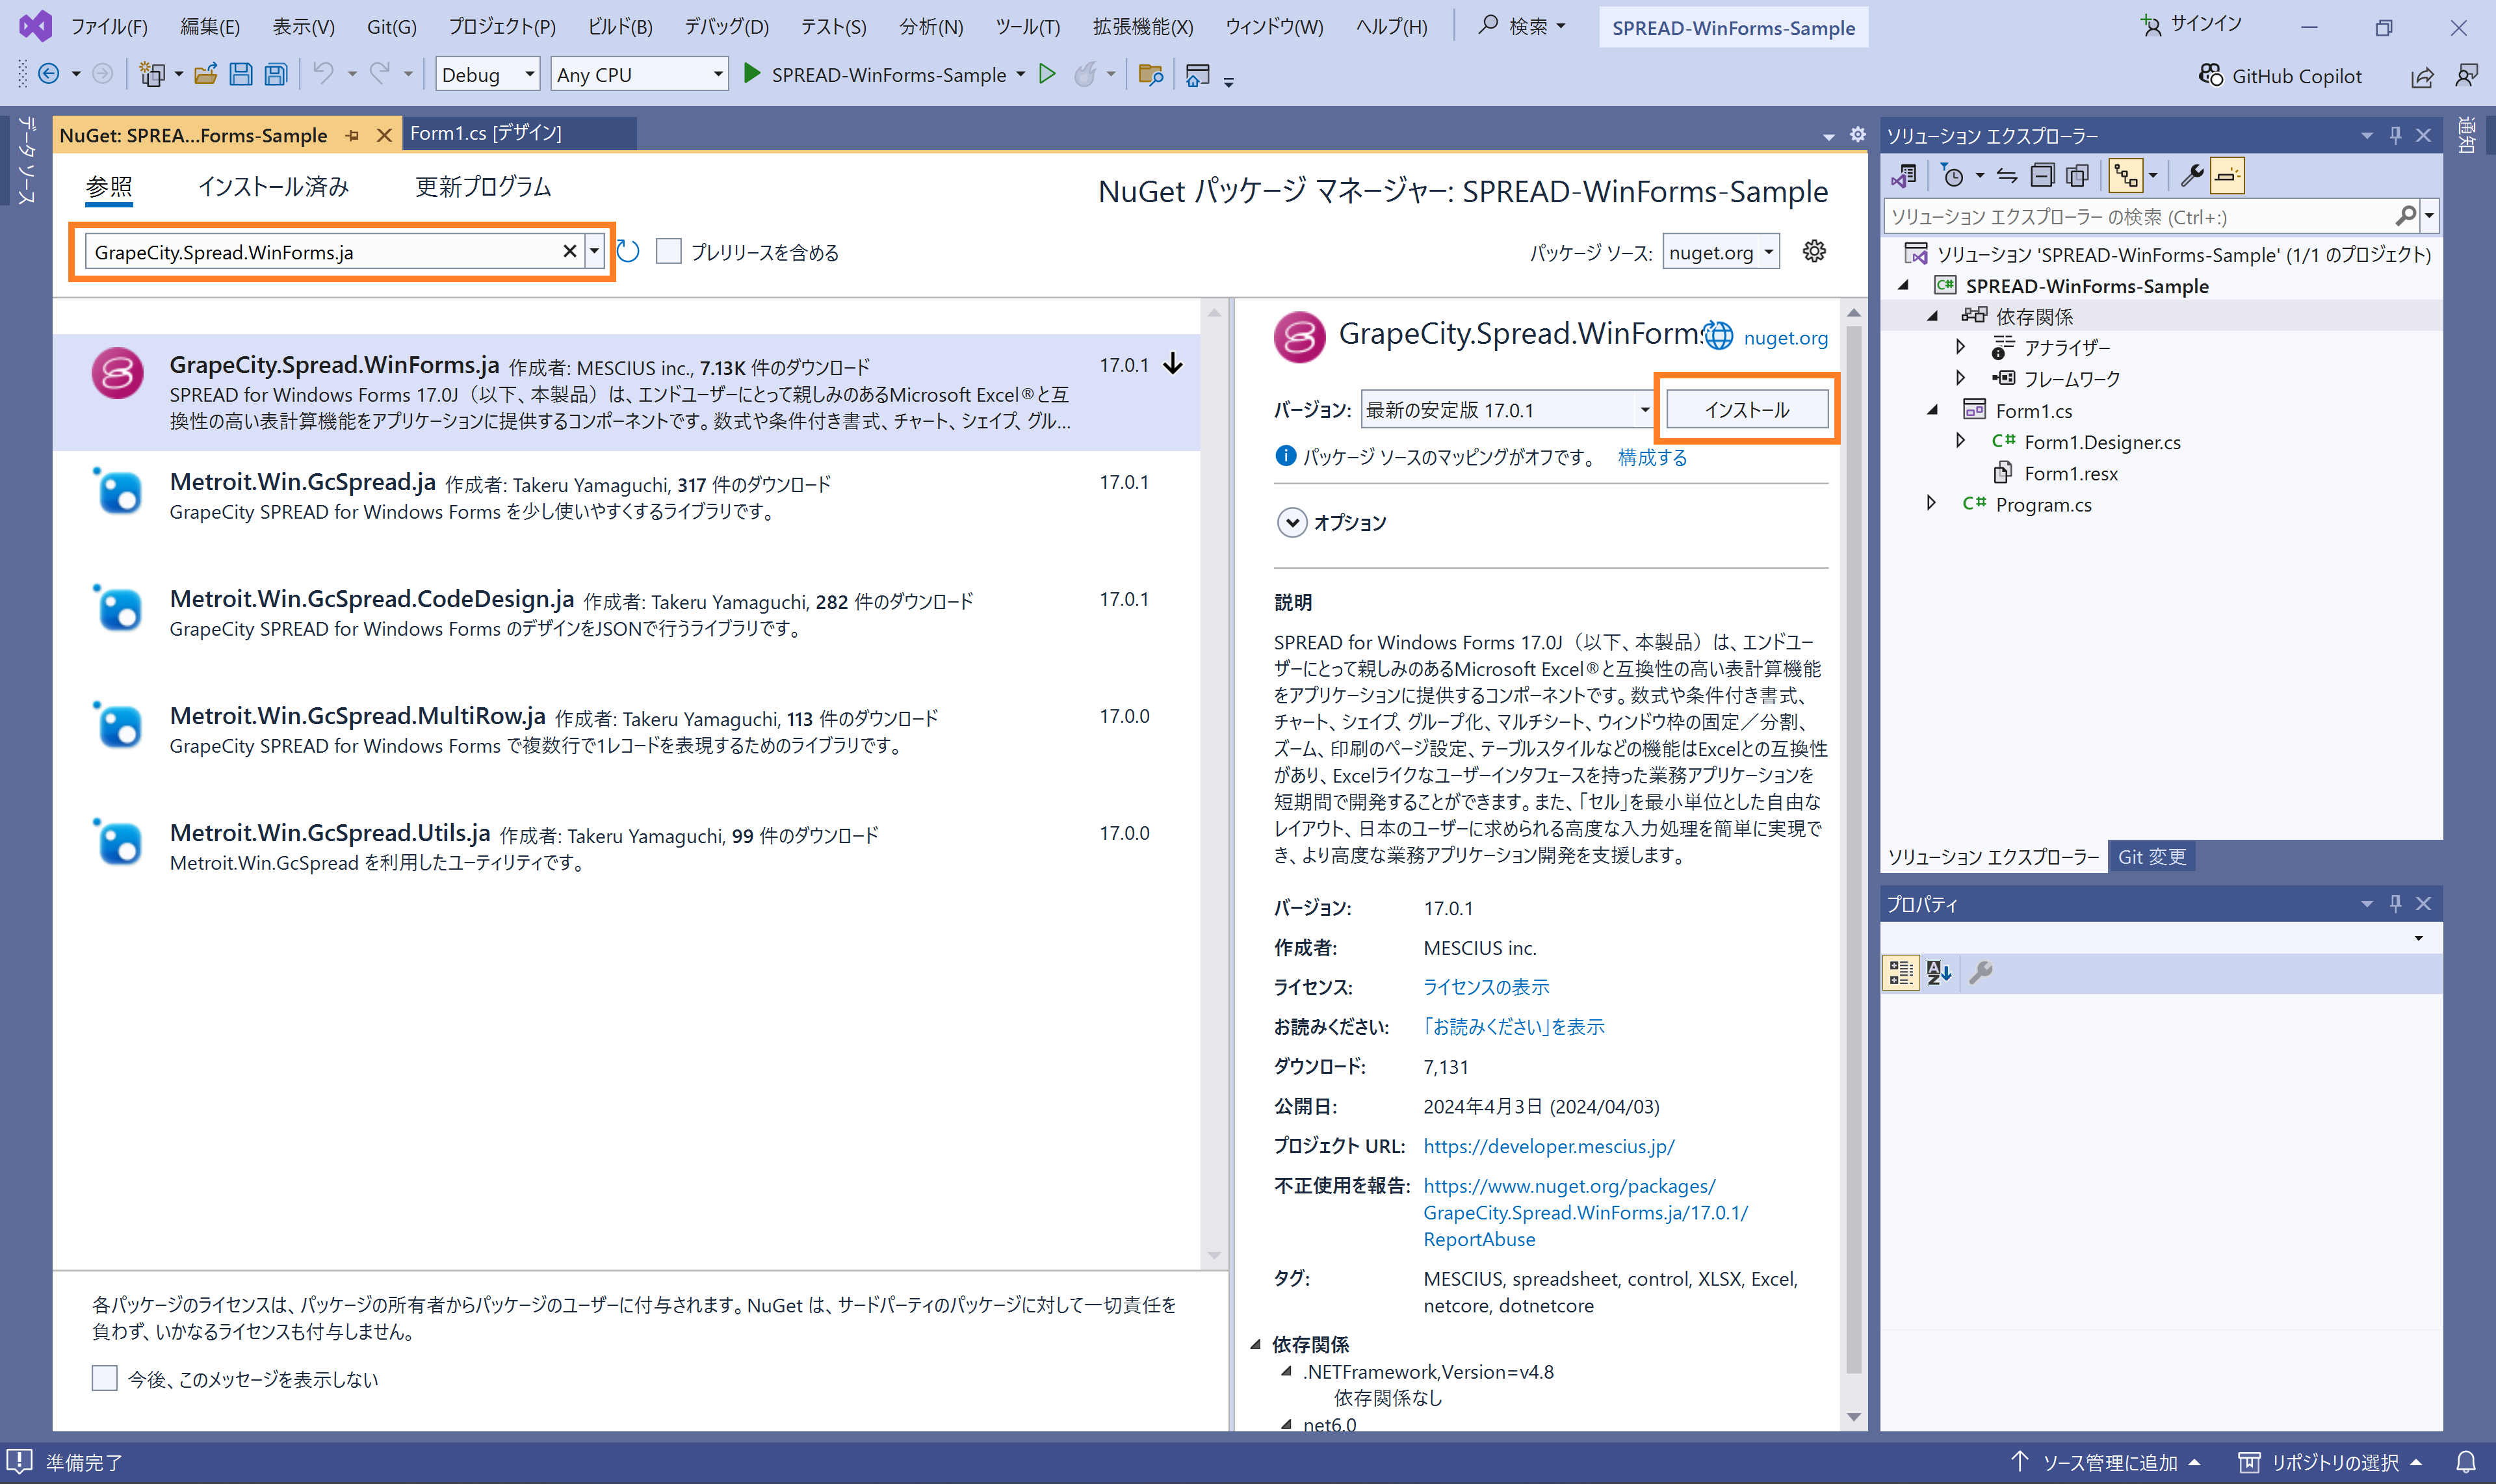Expand the Program.cs tree node
The height and width of the screenshot is (1484, 2496).
(1932, 503)
